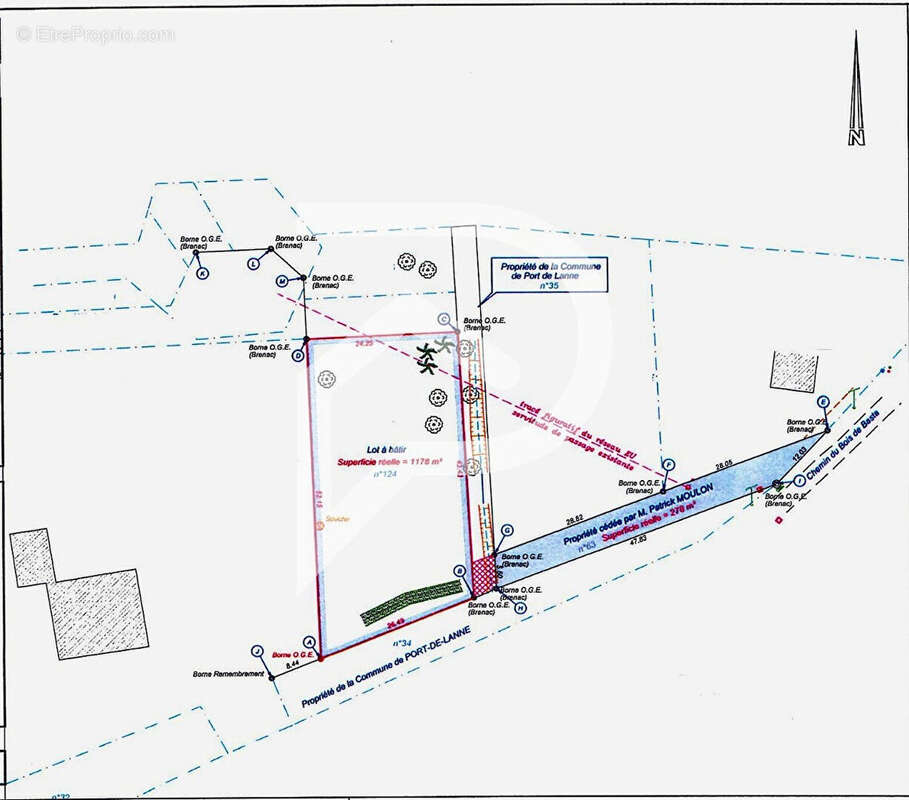Click the "Propriété de la Commune" n°35 callout box
909x800 pixels.
[x=548, y=276]
